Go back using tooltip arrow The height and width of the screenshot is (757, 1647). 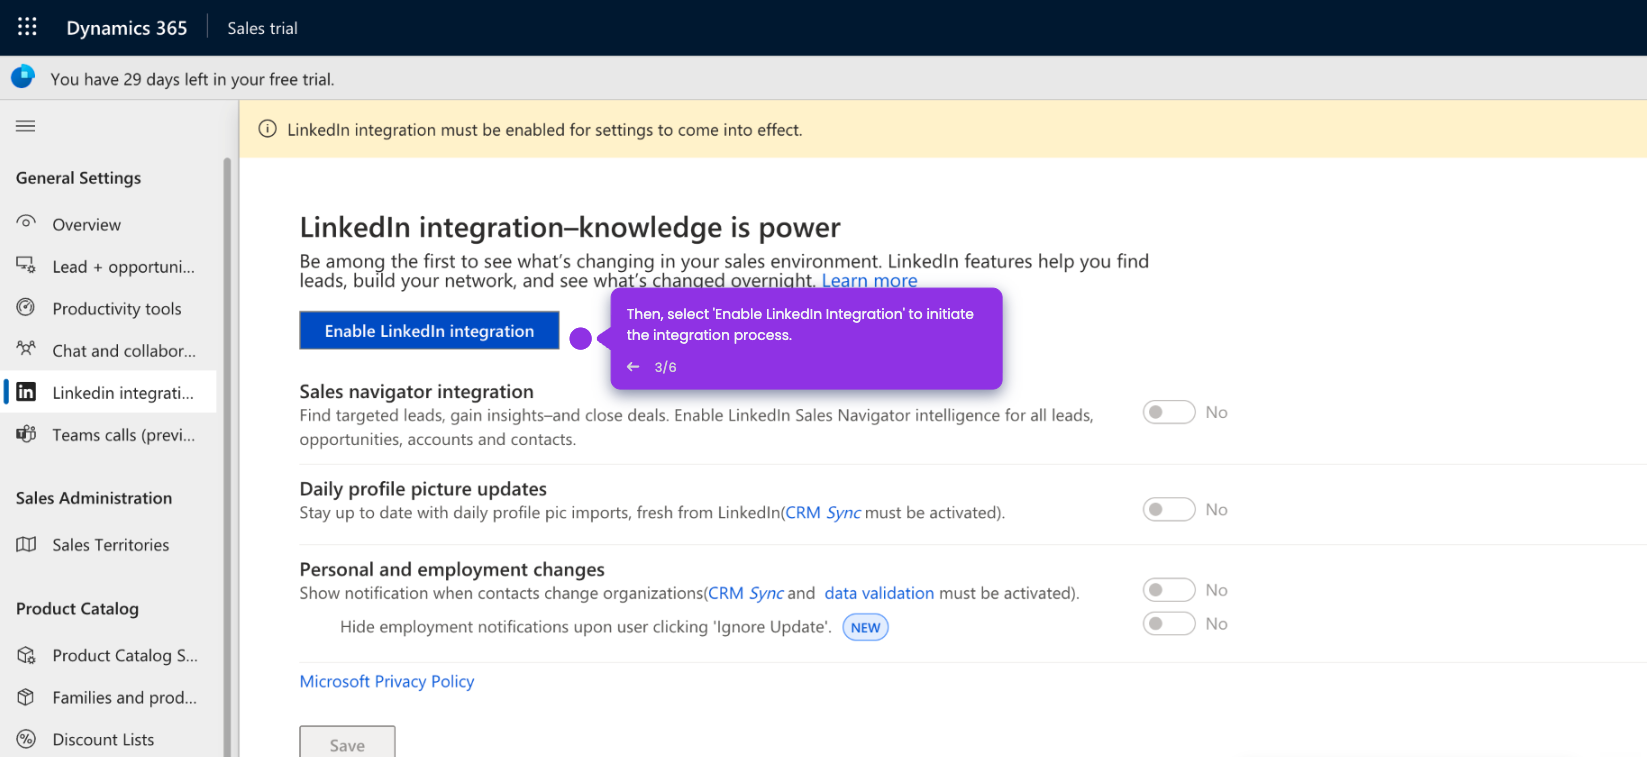[633, 367]
